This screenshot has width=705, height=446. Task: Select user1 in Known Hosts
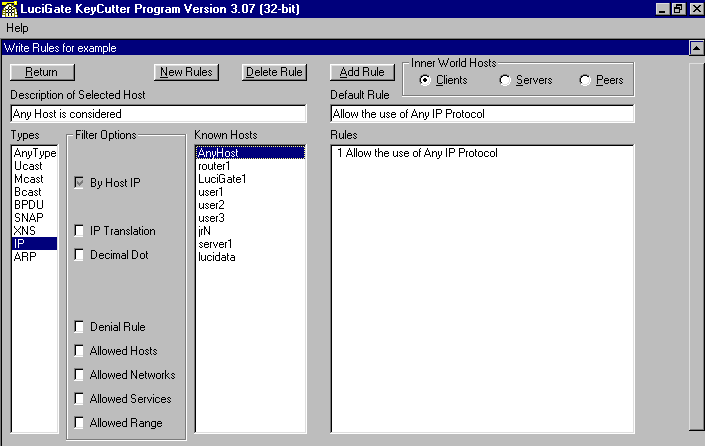(250, 192)
